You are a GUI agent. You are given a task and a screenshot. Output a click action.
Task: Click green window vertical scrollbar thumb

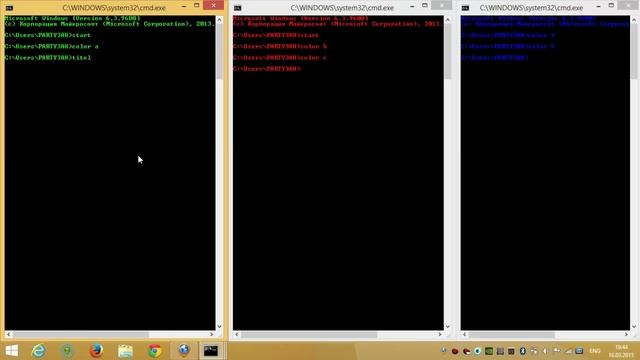click(220, 51)
